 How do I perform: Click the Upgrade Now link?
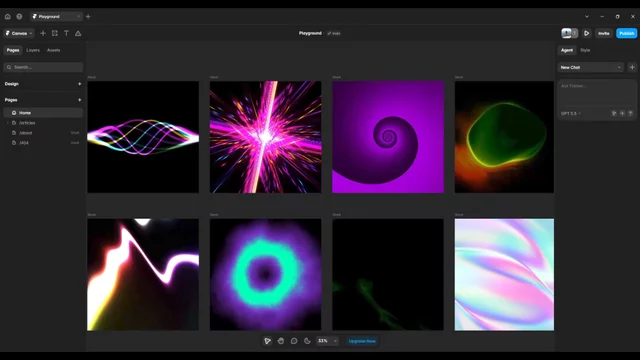click(362, 341)
